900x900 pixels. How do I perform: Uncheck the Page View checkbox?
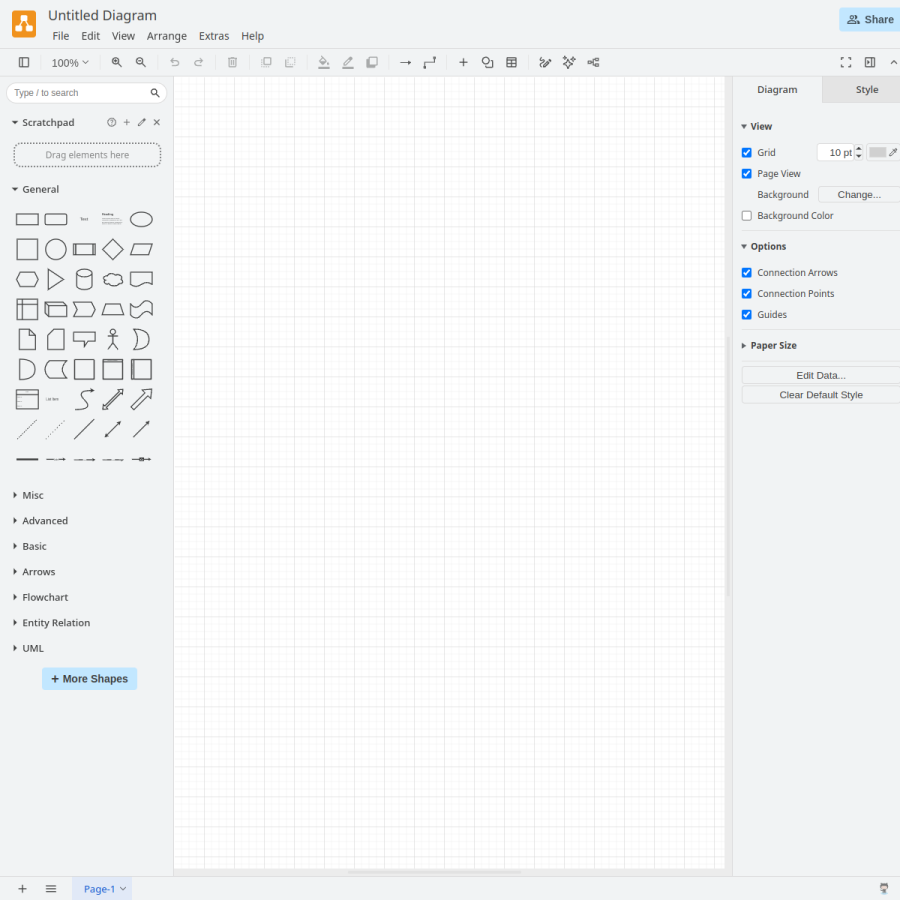(747, 174)
